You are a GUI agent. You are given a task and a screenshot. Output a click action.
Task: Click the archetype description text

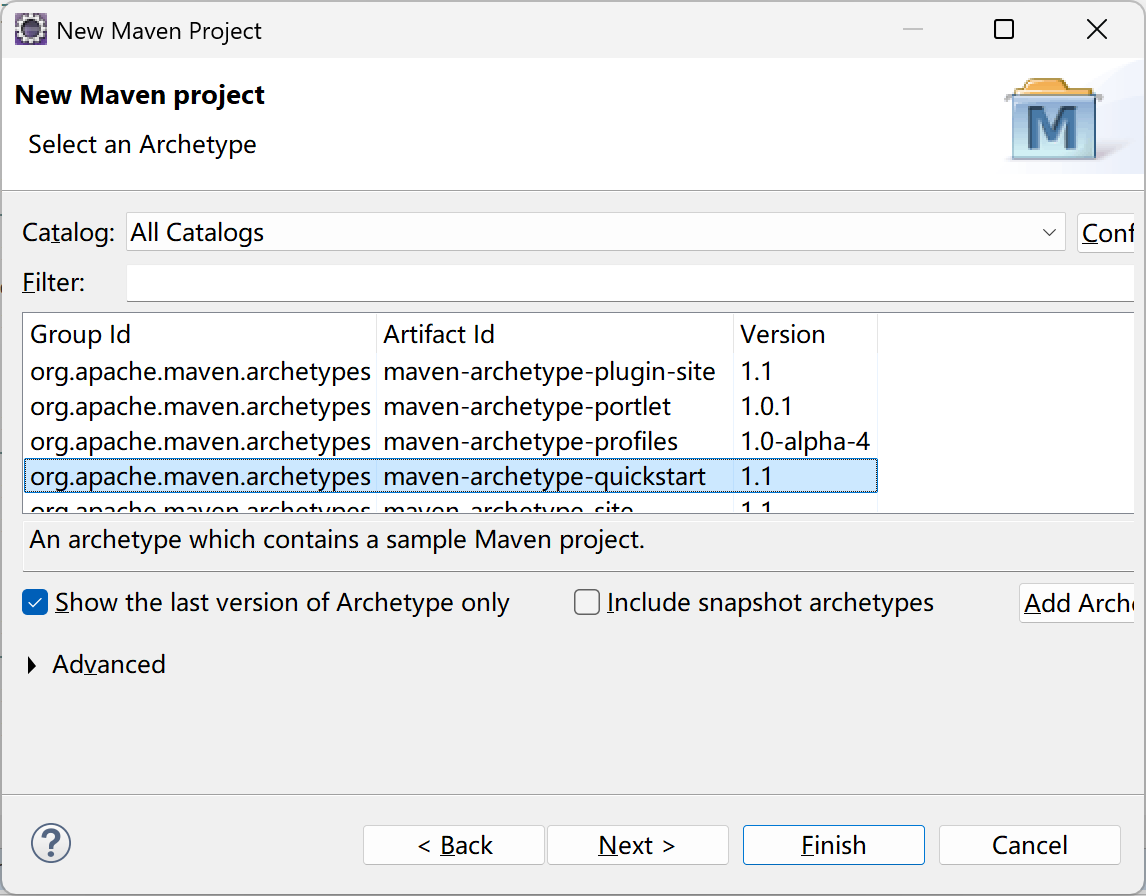pos(337,539)
